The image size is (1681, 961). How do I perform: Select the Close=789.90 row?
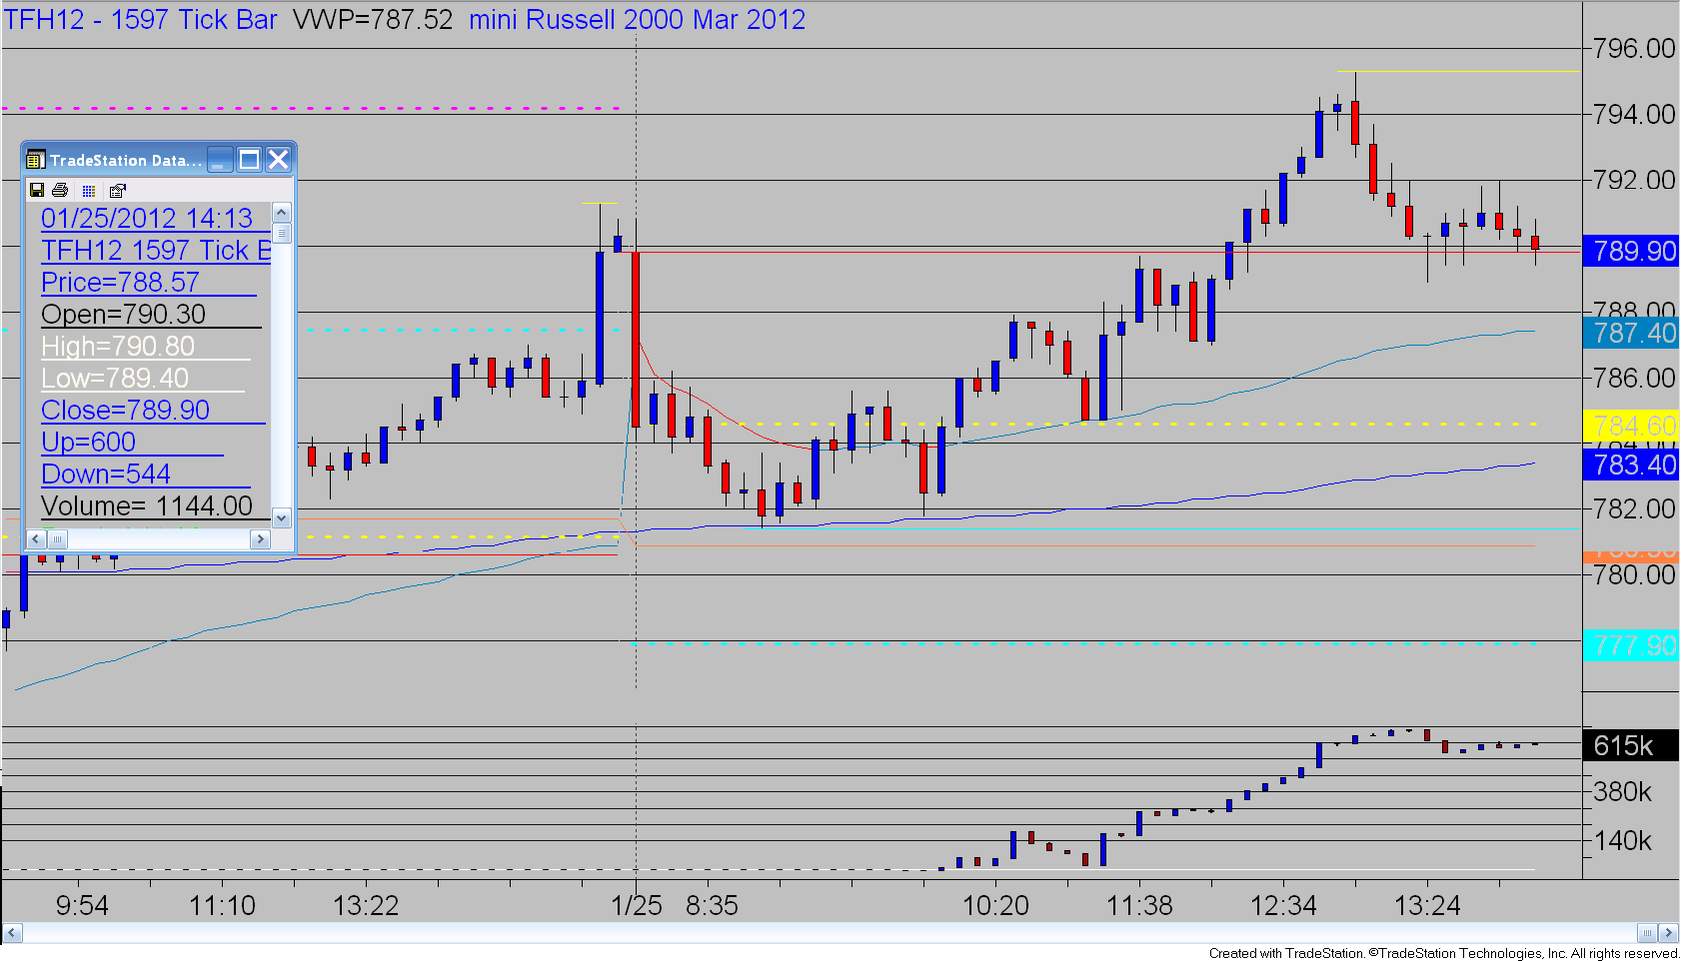coord(125,410)
